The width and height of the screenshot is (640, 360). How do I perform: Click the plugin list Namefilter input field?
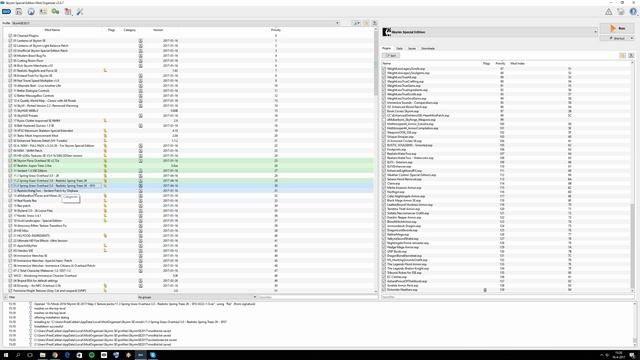508,297
